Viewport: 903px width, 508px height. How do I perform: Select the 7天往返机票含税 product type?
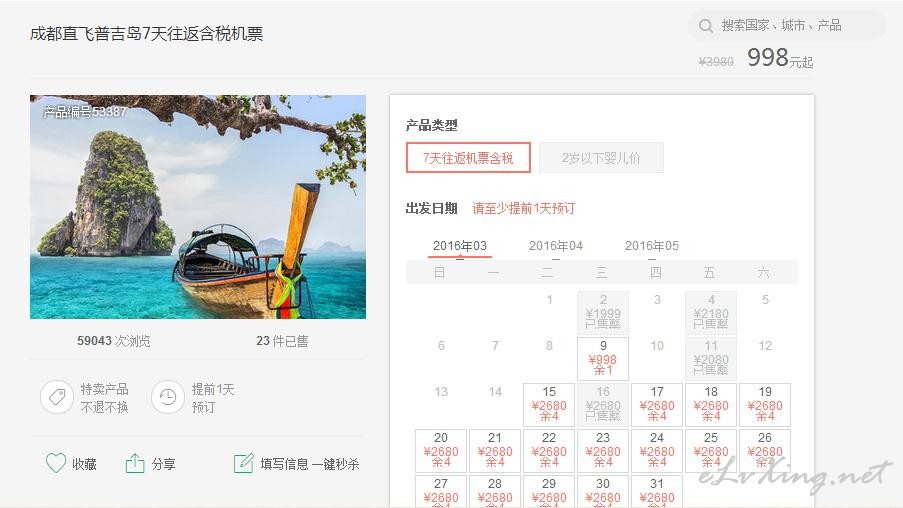468,158
